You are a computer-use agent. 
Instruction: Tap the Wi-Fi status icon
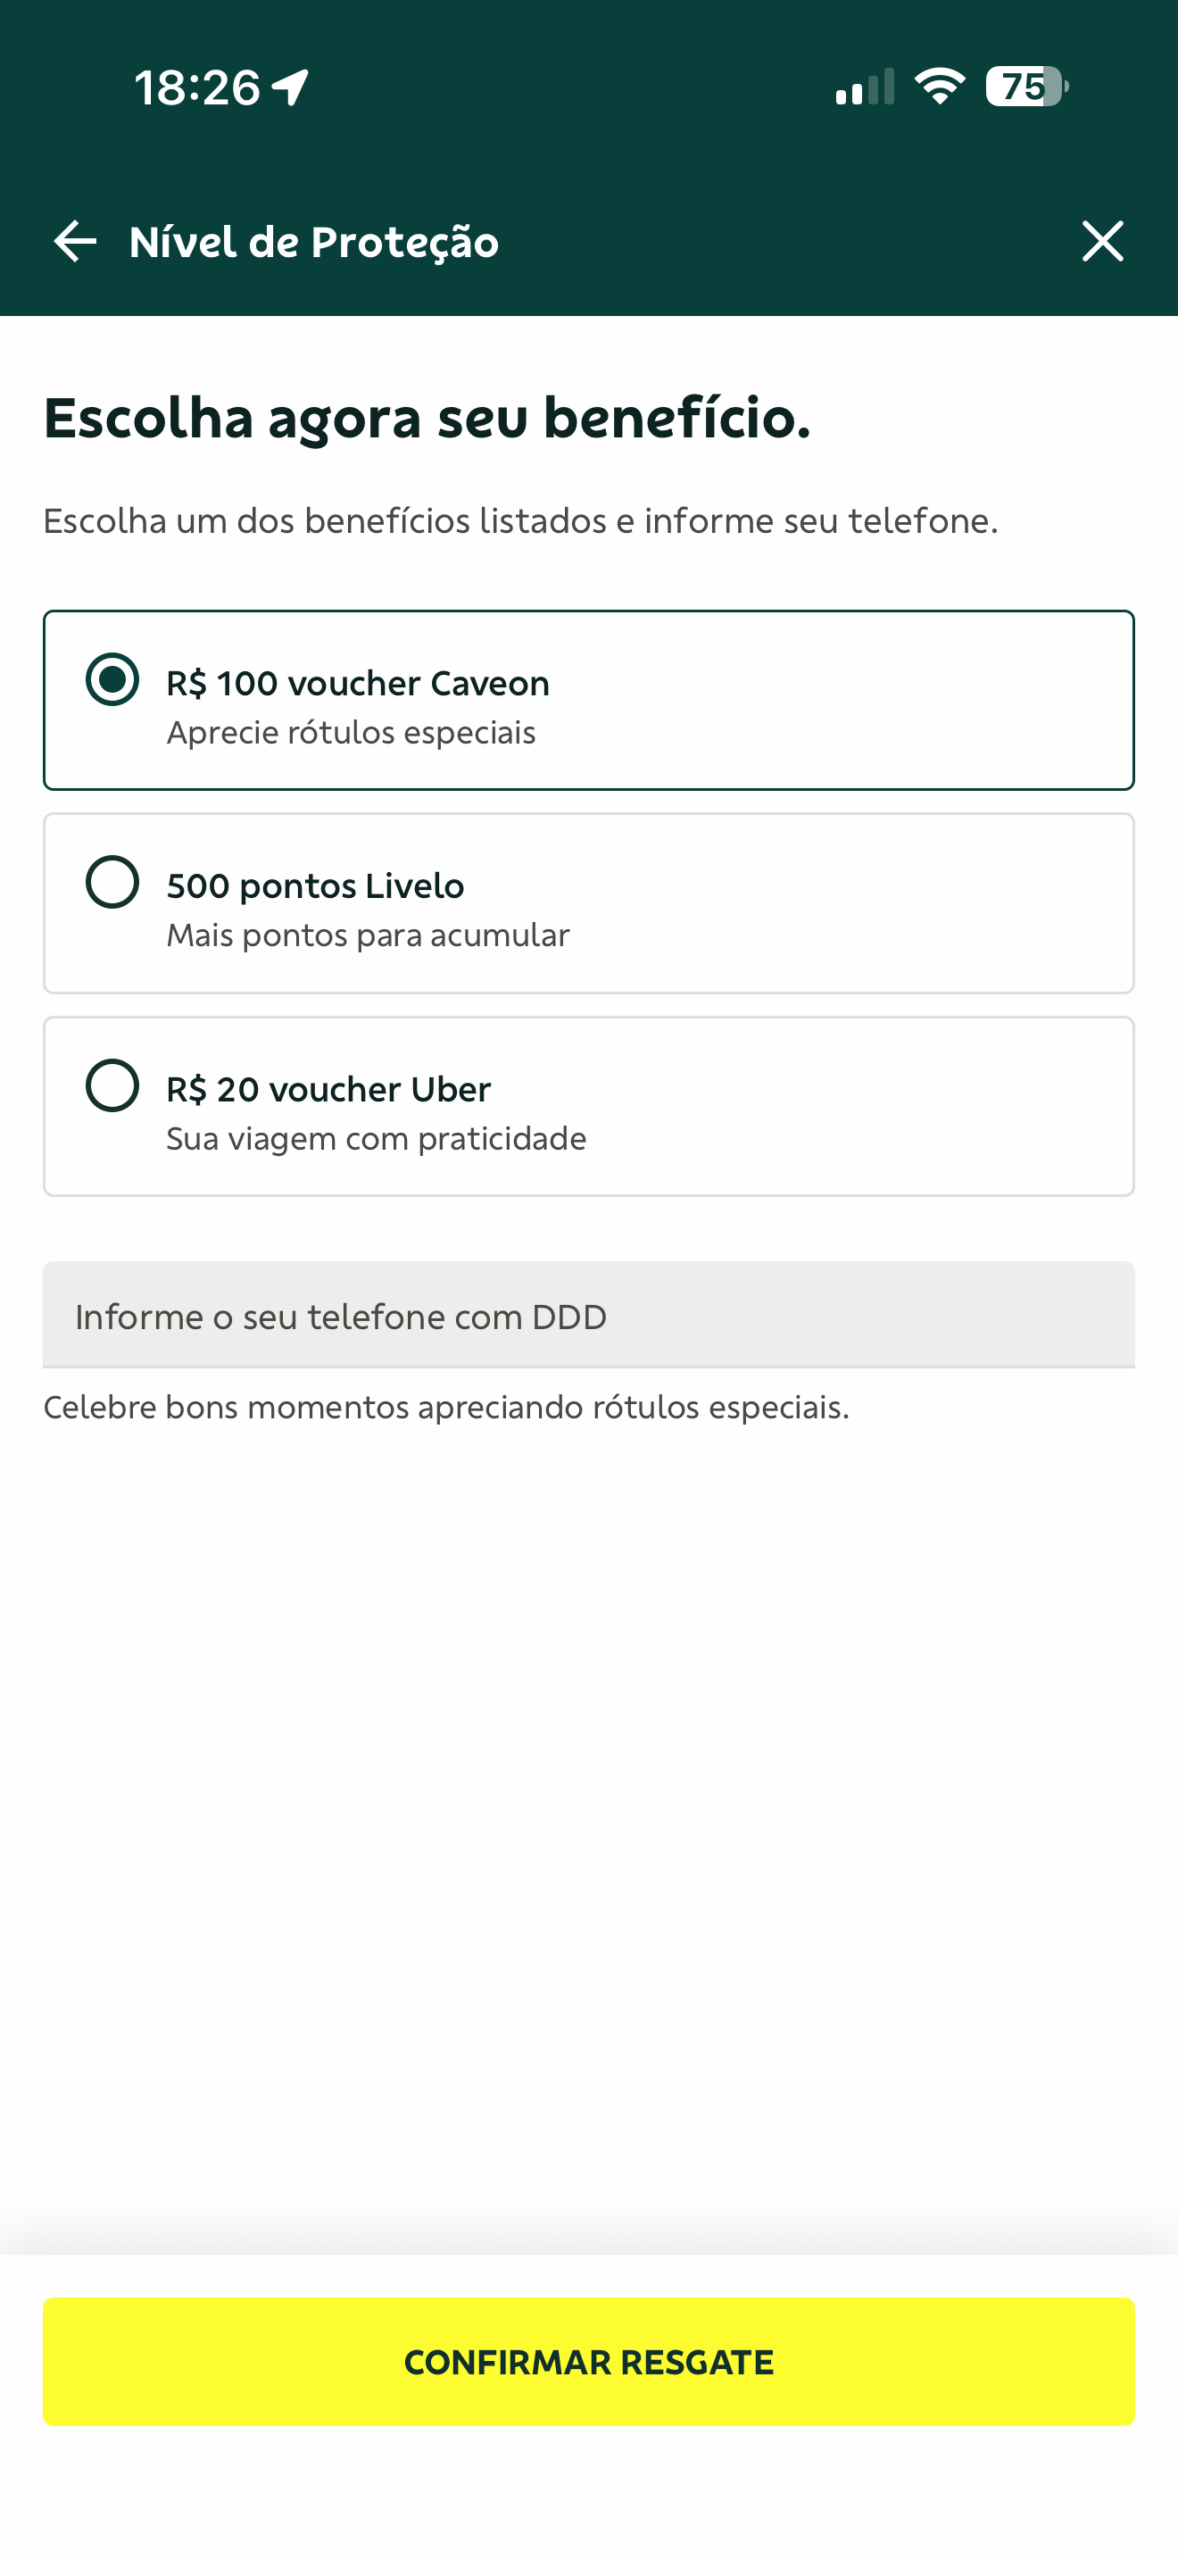[x=940, y=87]
